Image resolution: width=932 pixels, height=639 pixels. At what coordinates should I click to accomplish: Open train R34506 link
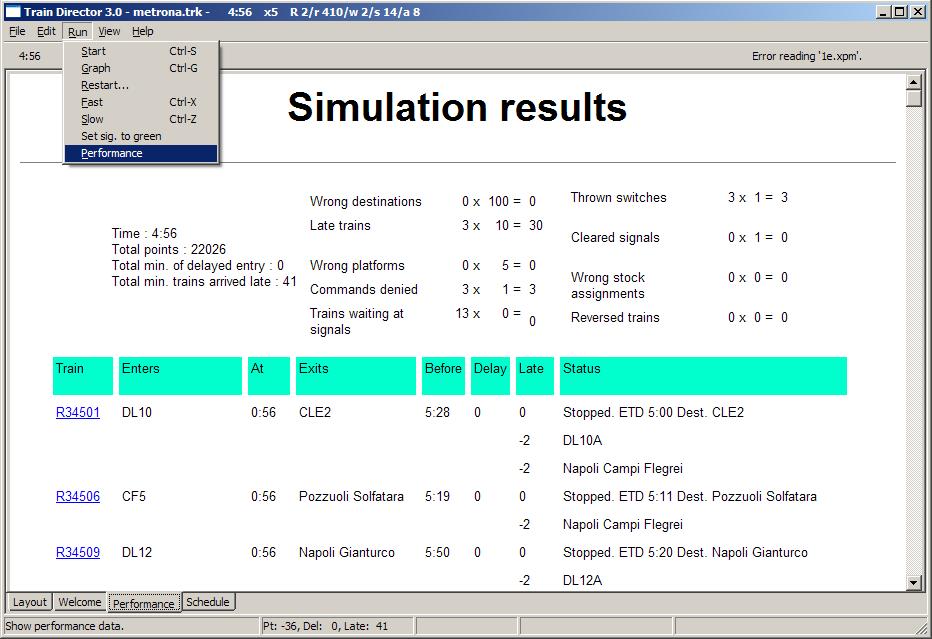coord(78,496)
